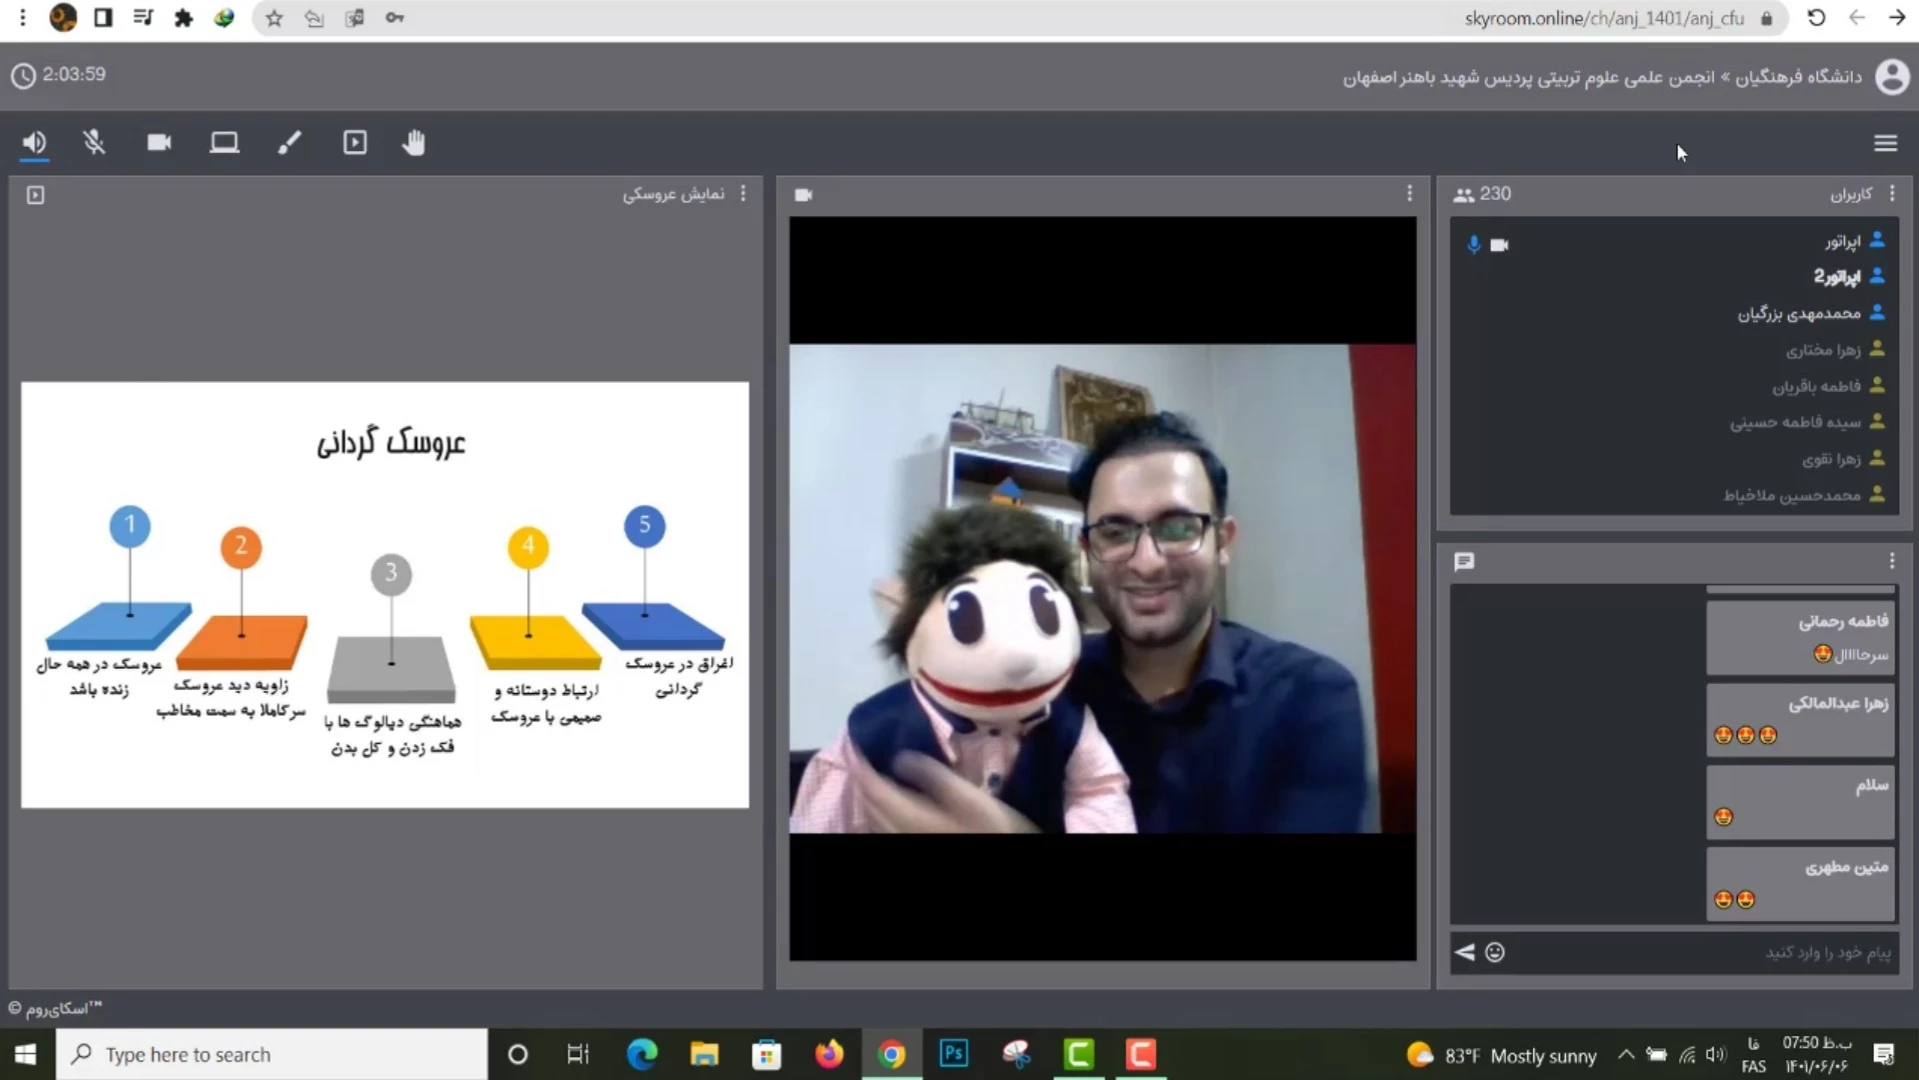Open the media playback icon in toolbar
Screen dimensions: 1919x1080
(x=355, y=143)
